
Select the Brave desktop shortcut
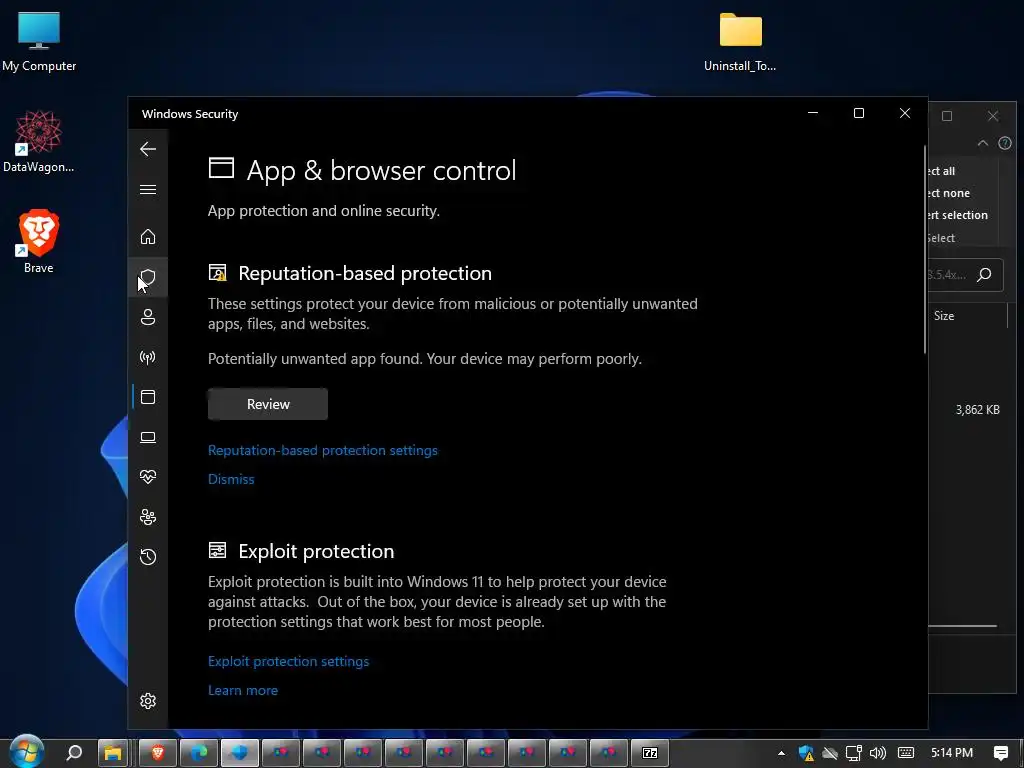pos(39,241)
